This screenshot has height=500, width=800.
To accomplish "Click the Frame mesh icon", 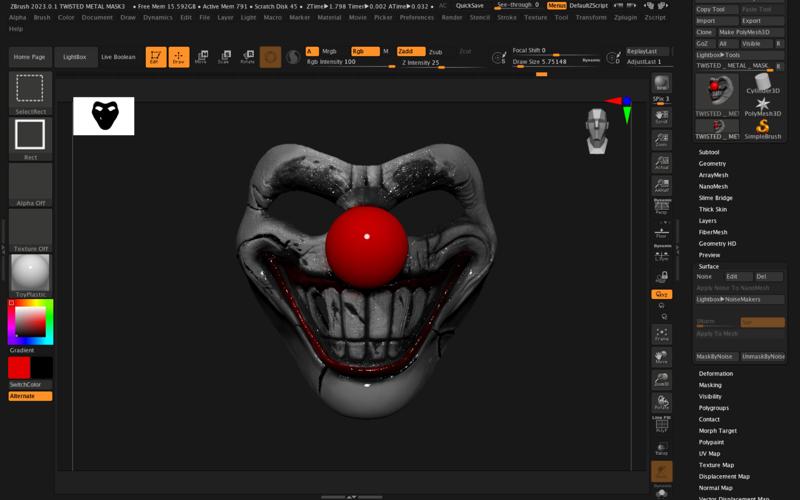I will (x=662, y=335).
